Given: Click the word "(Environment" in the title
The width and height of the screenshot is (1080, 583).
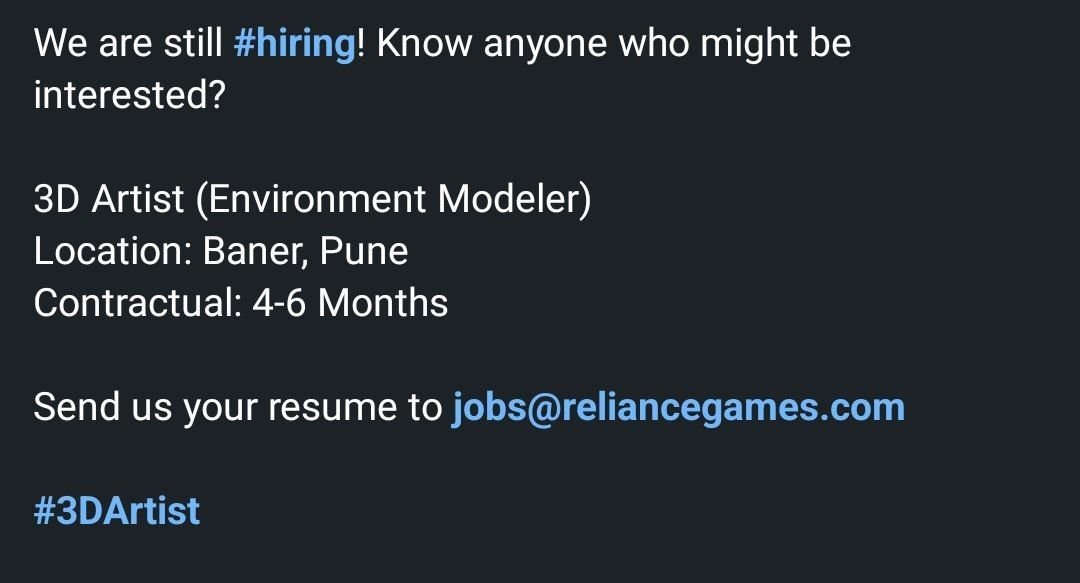Looking at the screenshot, I should coord(314,199).
